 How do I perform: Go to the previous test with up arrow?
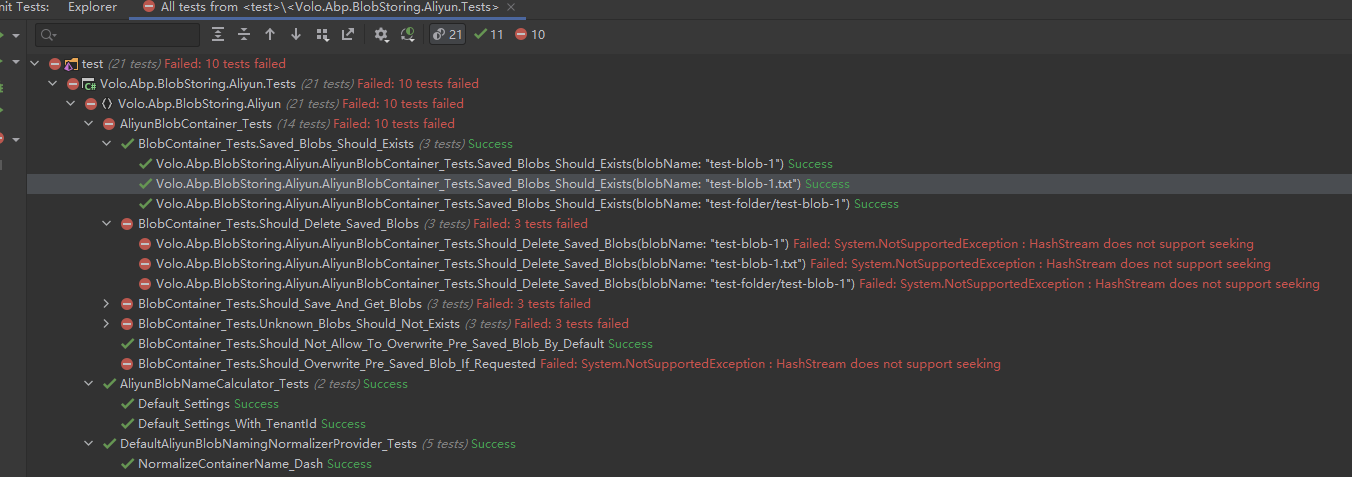270,35
